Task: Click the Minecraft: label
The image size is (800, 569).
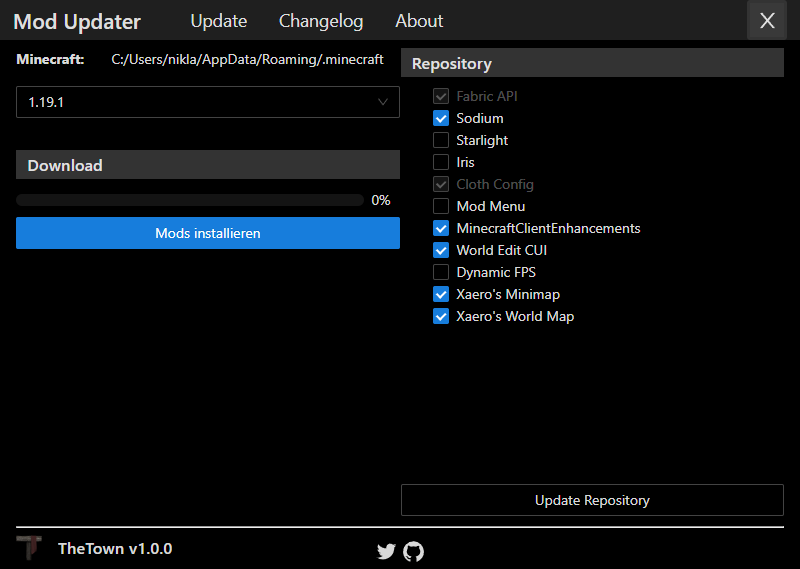Action: coord(50,59)
